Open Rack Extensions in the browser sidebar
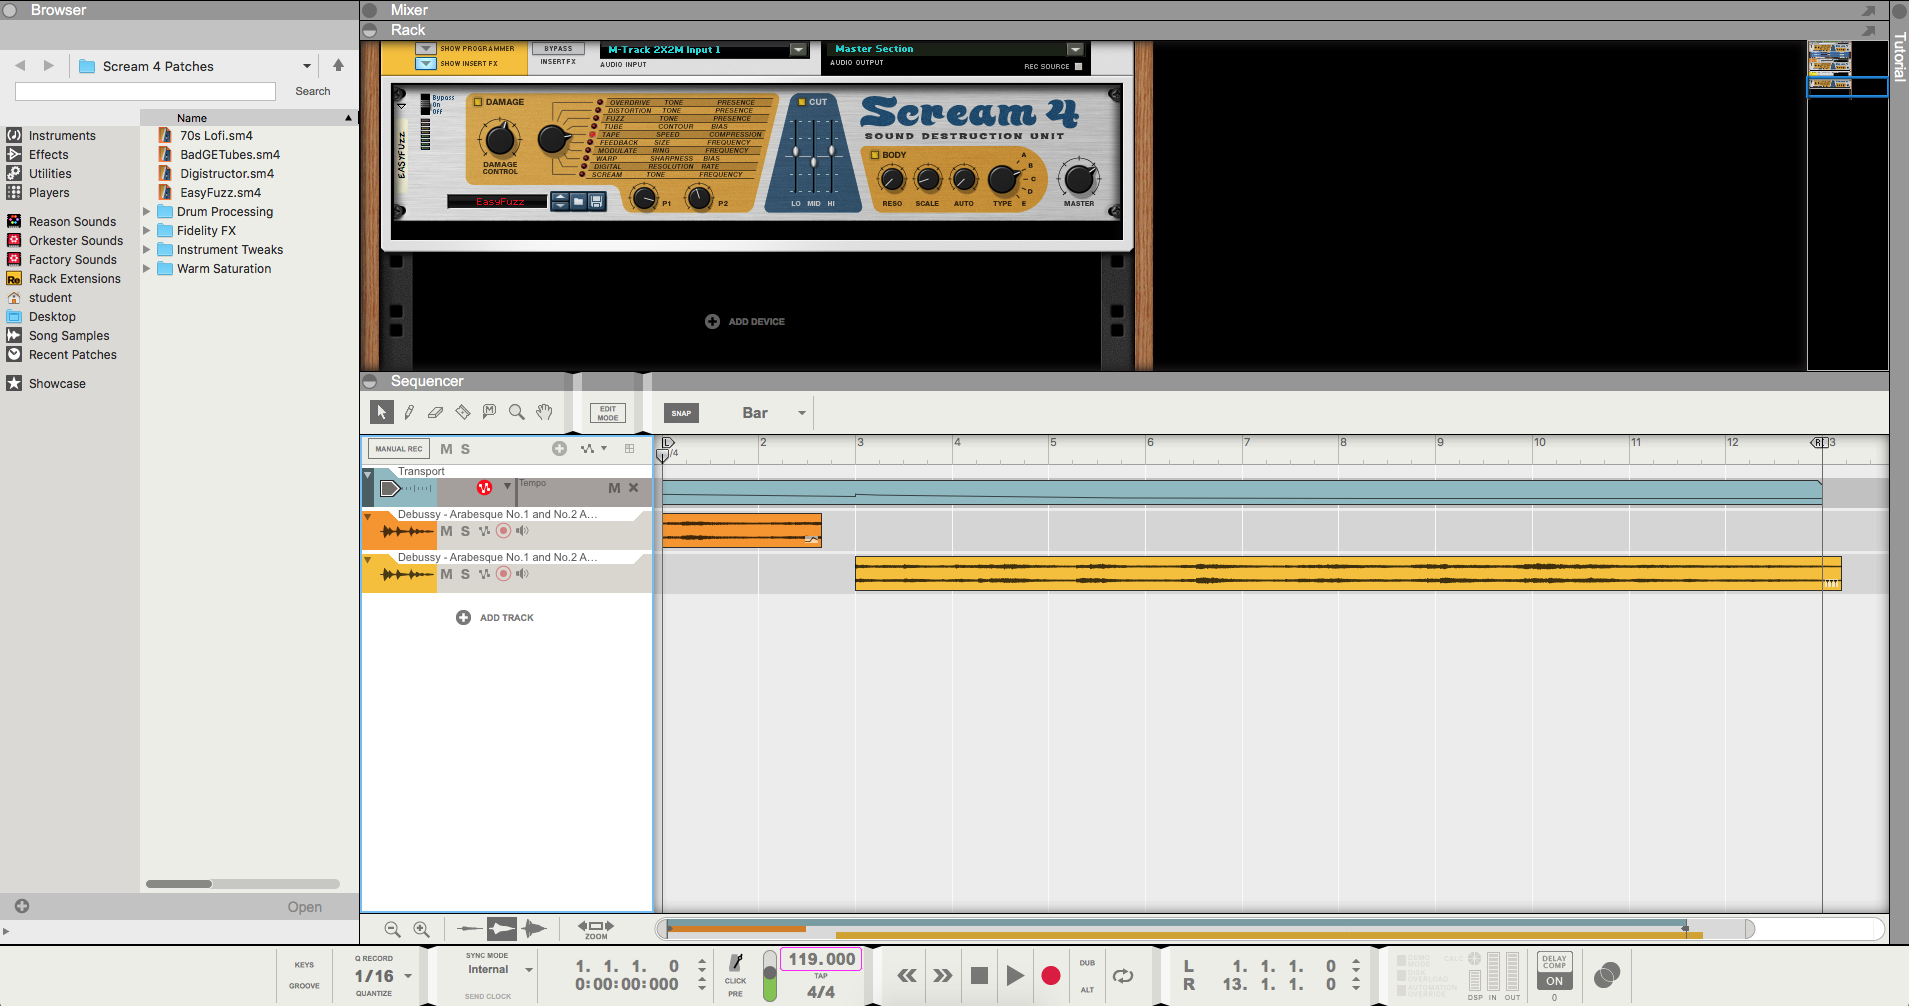Image resolution: width=1909 pixels, height=1006 pixels. [64, 279]
